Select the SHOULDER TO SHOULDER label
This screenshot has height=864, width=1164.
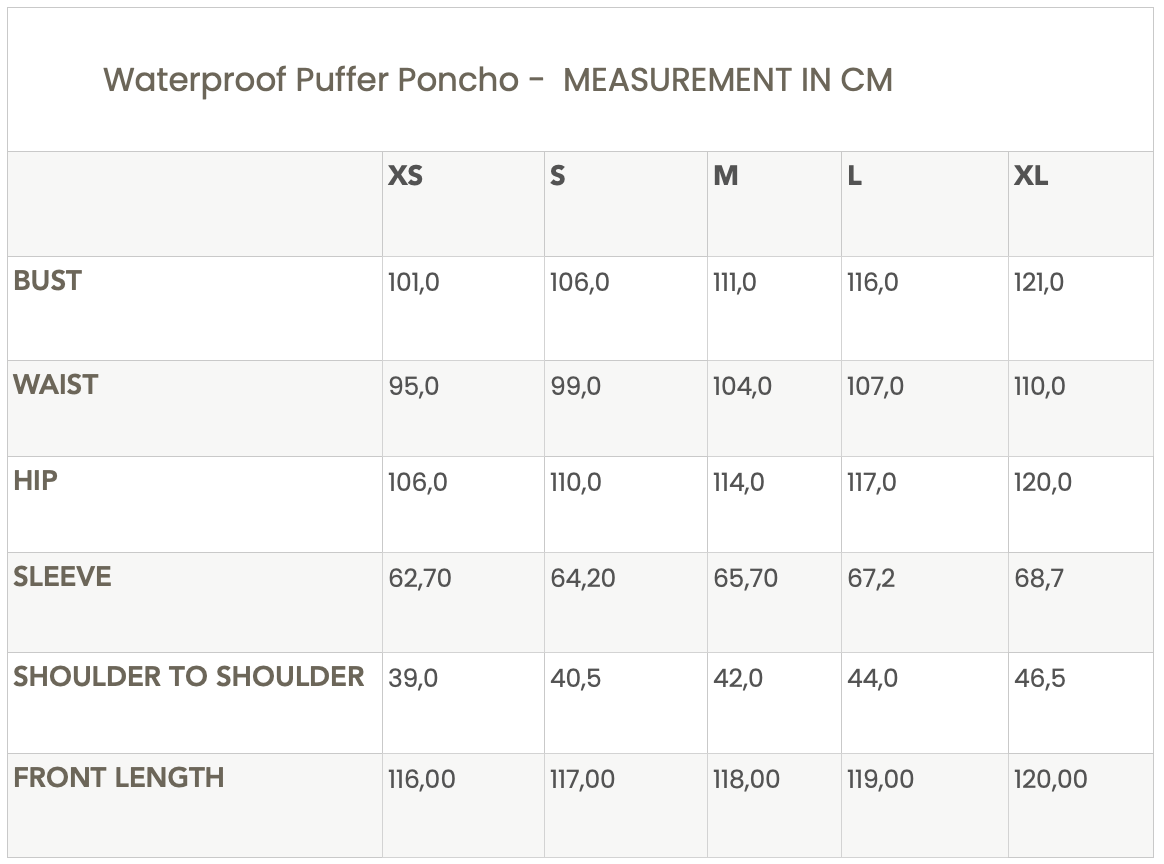point(189,677)
